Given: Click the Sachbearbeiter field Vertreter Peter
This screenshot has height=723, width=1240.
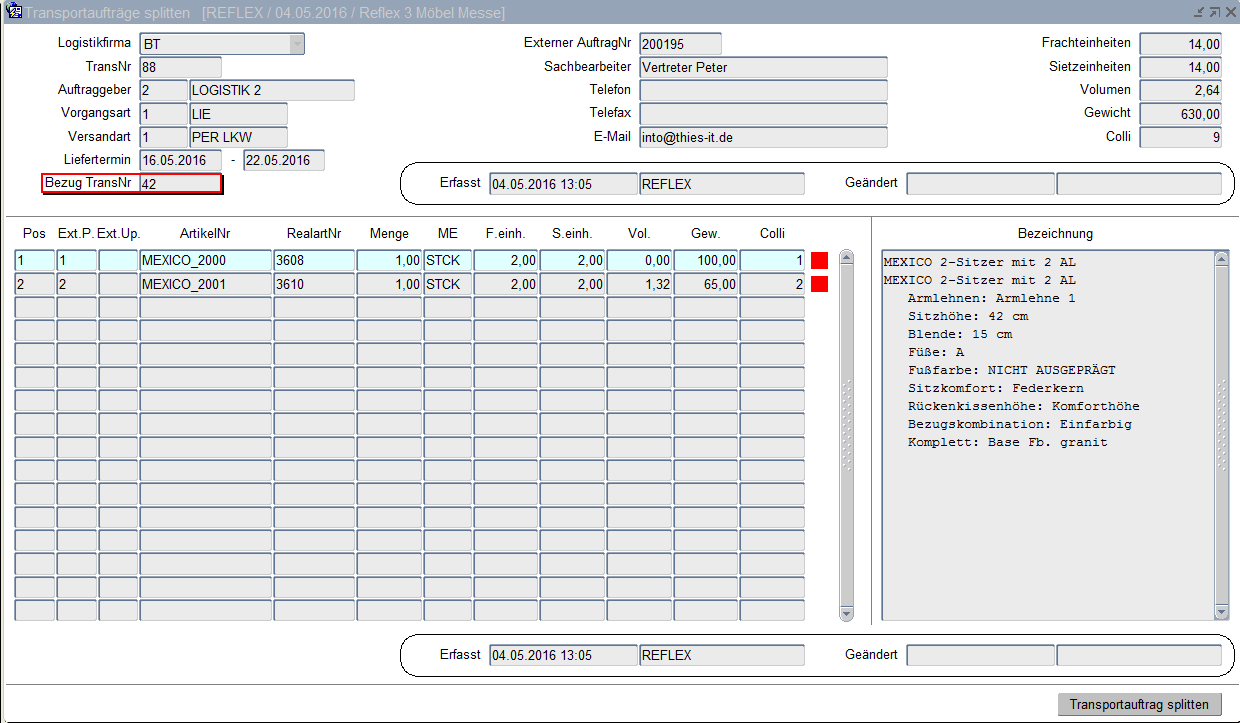Looking at the screenshot, I should 763,67.
